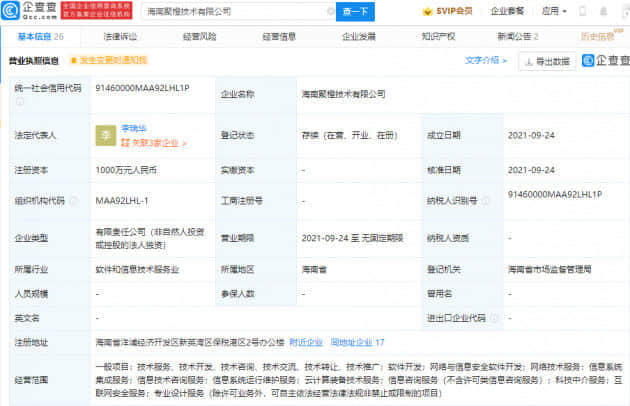Click the 企业类型 value 有限责任公司
630x406 pixels.
[x=150, y=238]
